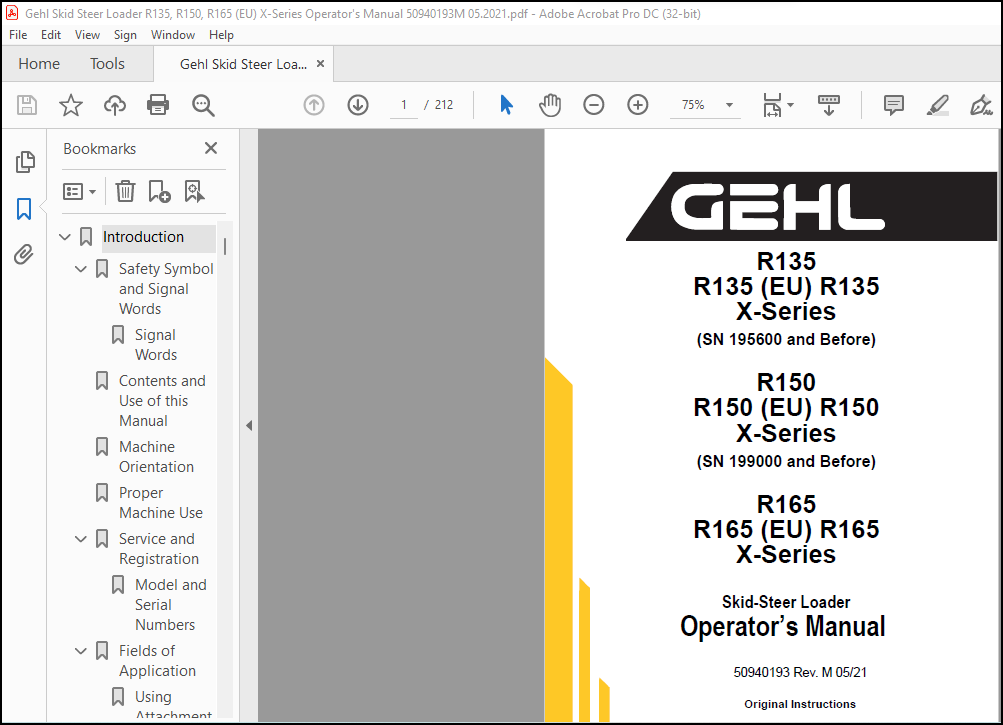The height and width of the screenshot is (725, 1003).
Task: Open the Sign document tool
Action: 981,105
